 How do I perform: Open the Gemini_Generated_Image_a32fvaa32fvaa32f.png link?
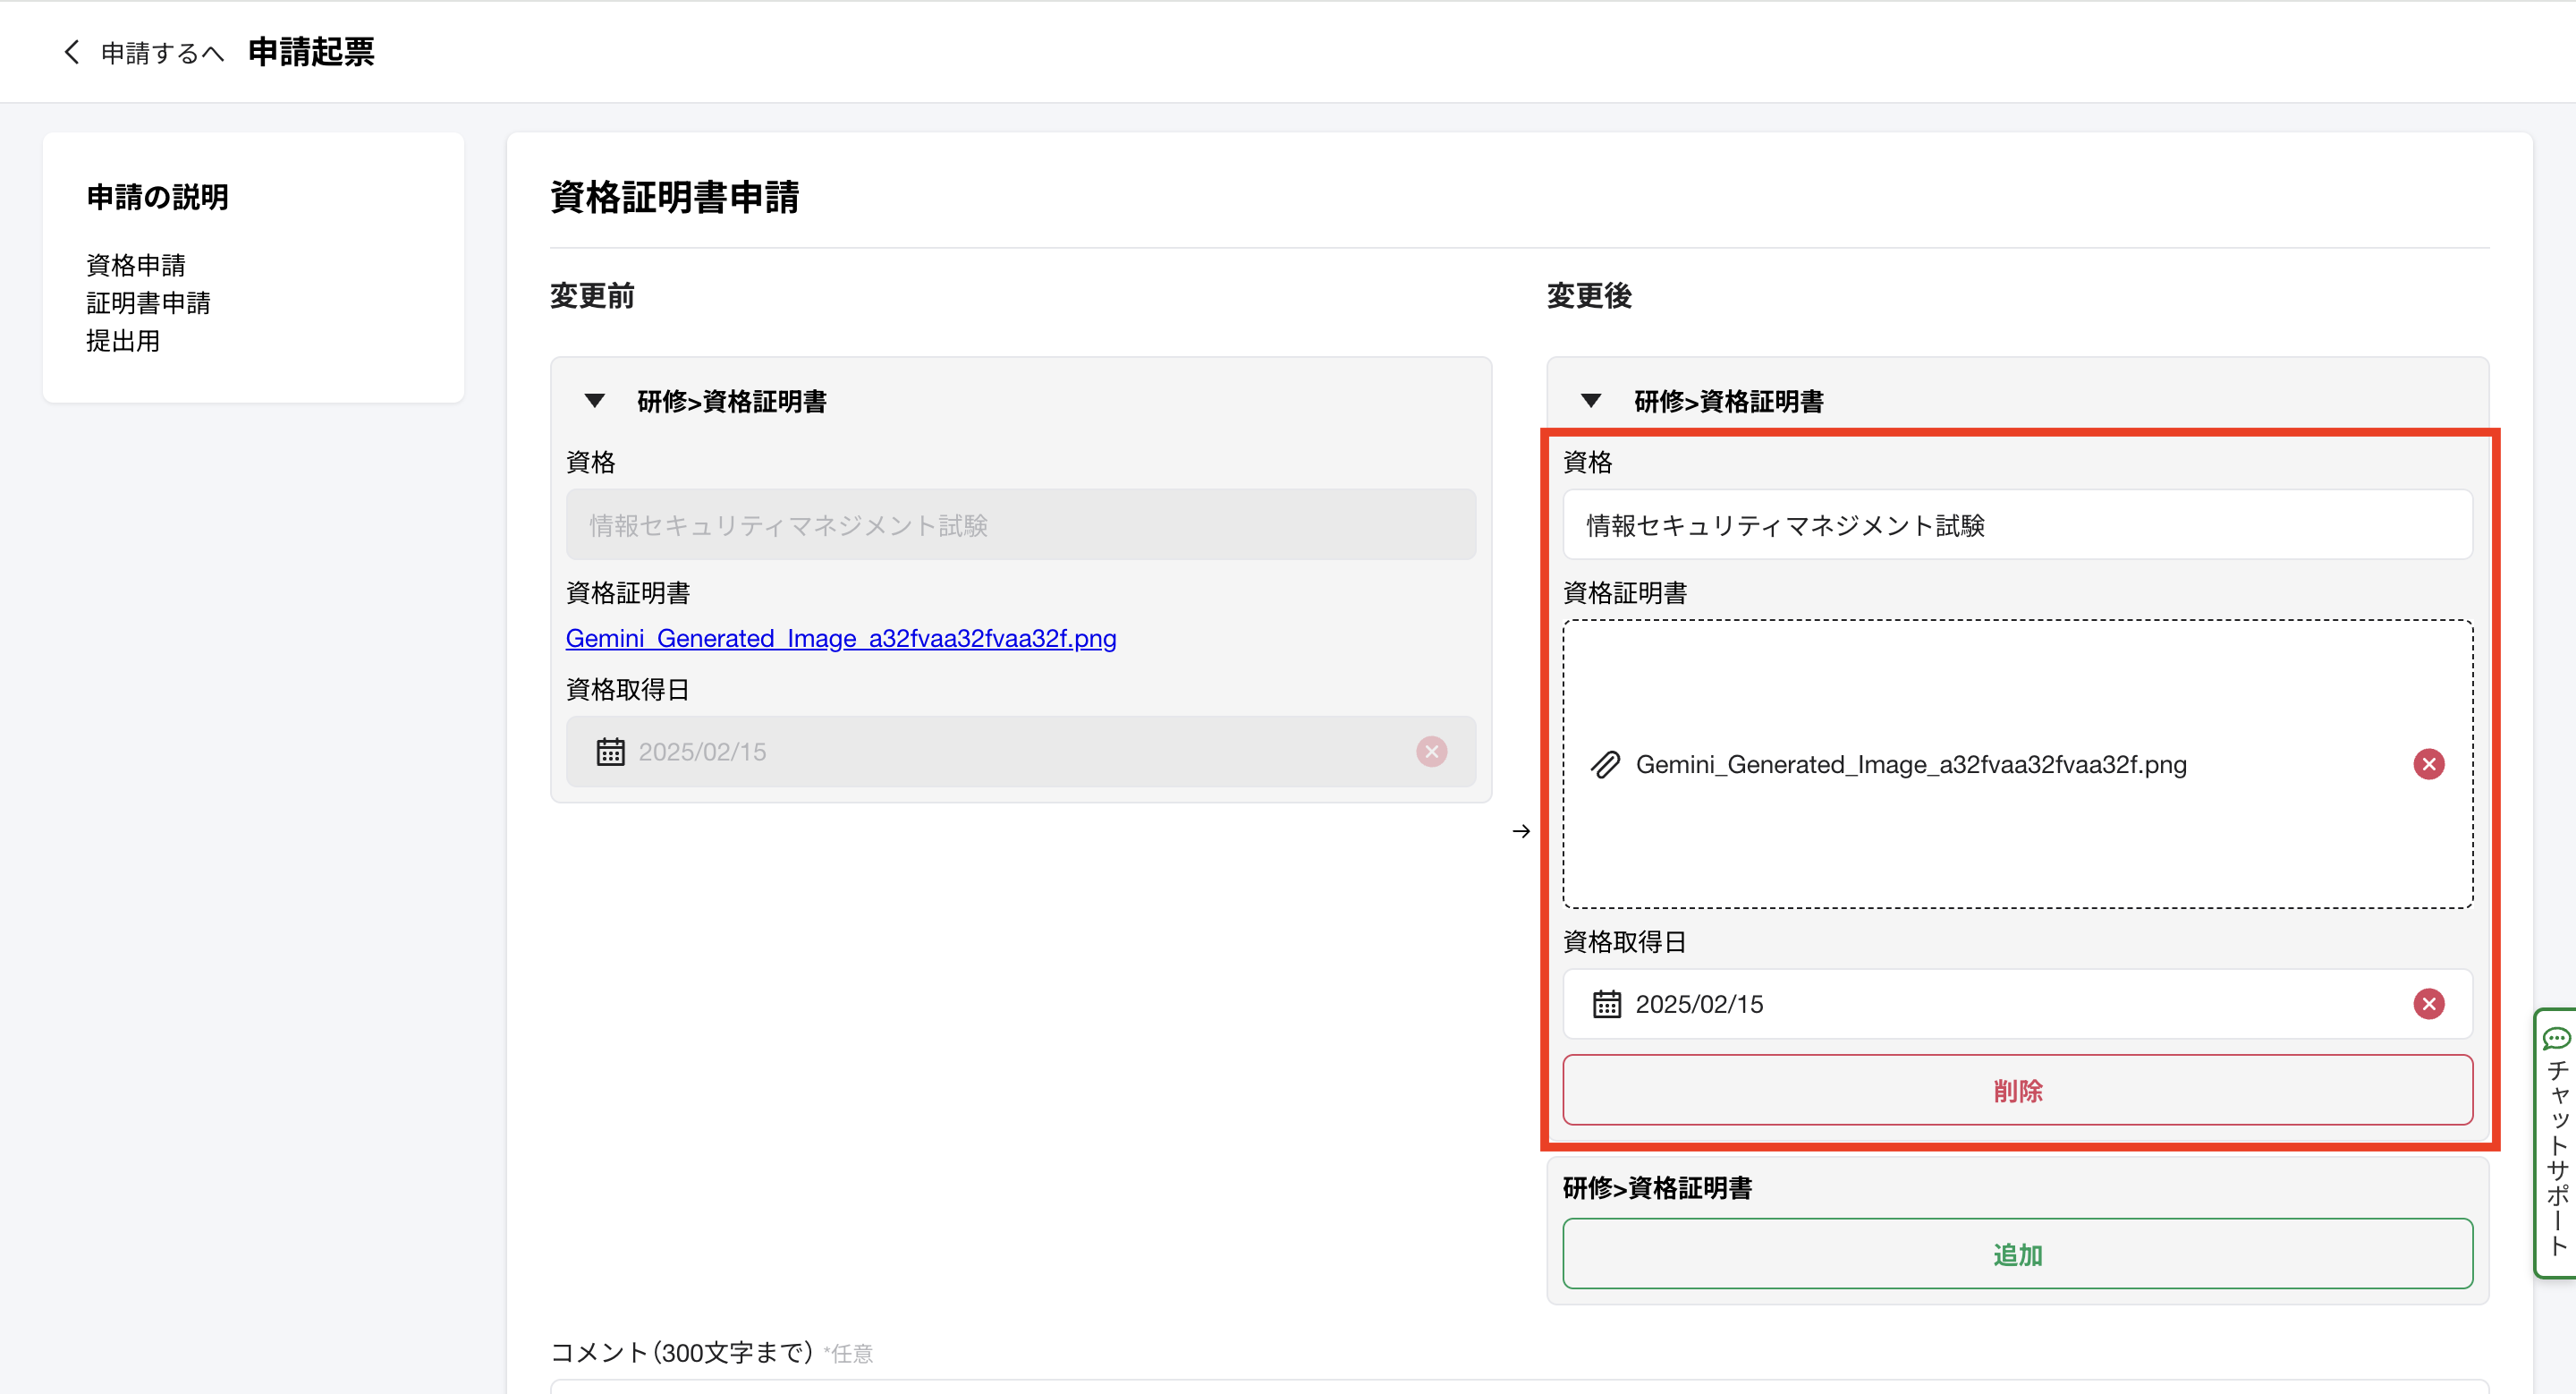click(x=840, y=638)
